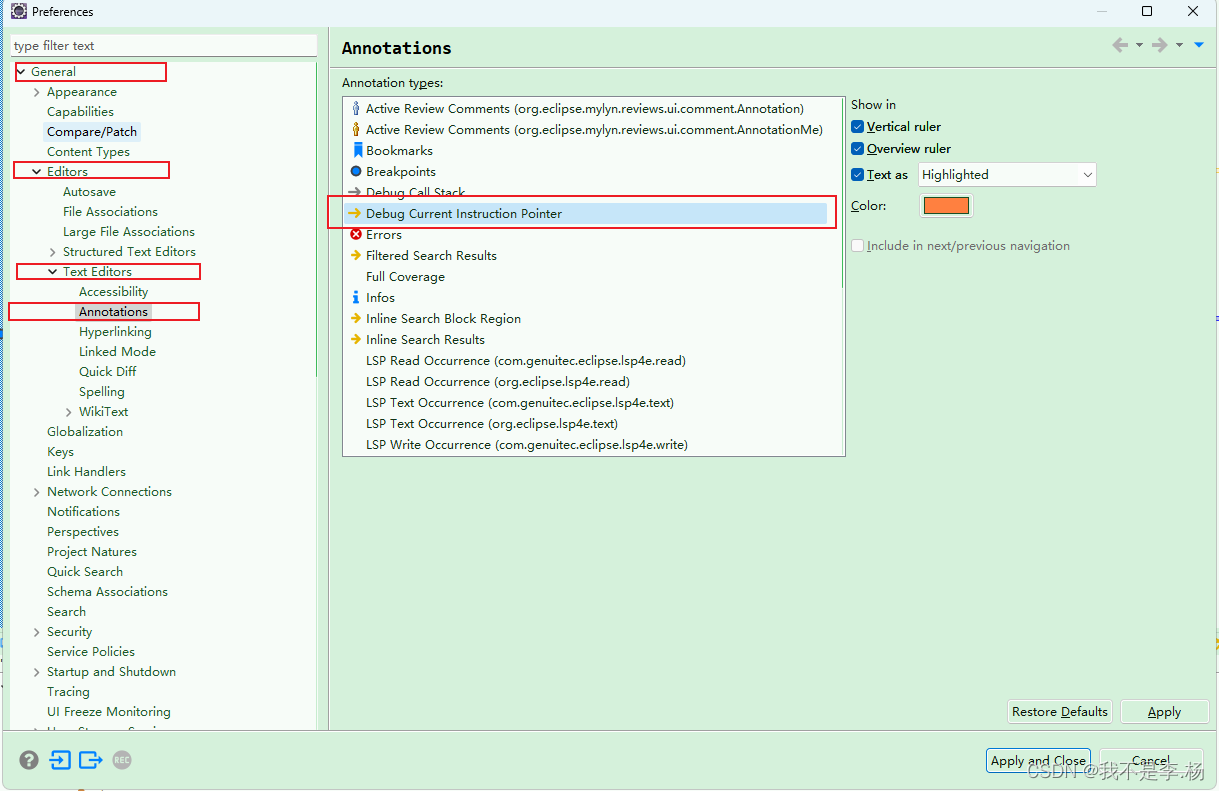Check Include in next/previous navigation
The height and width of the screenshot is (791, 1219).
857,246
